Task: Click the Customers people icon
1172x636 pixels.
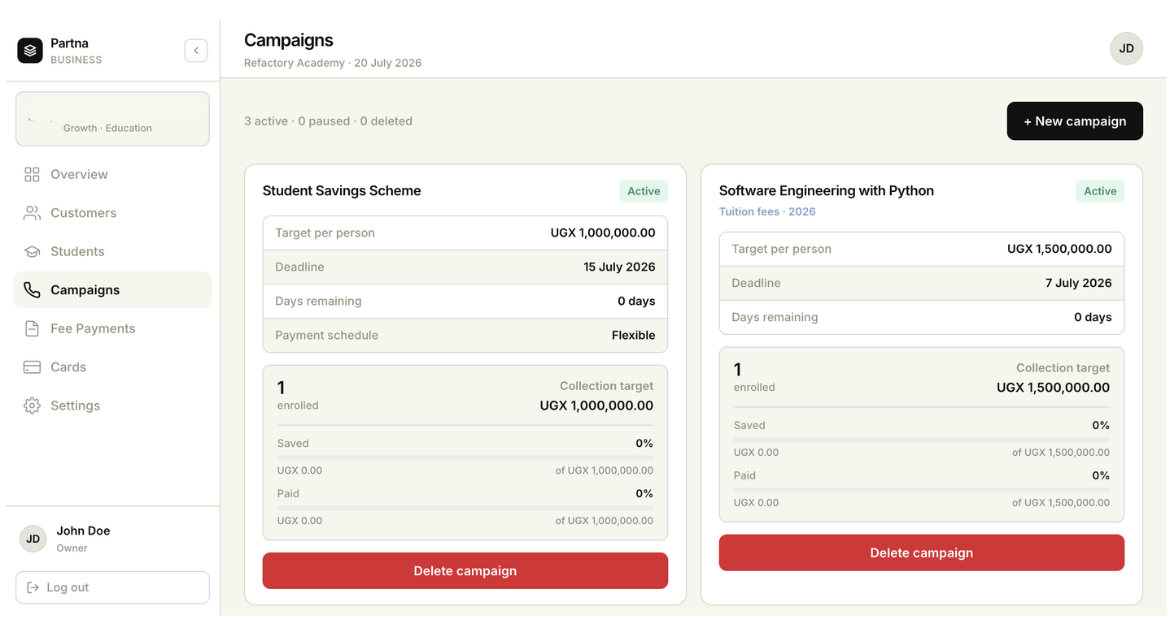Action: pos(31,213)
